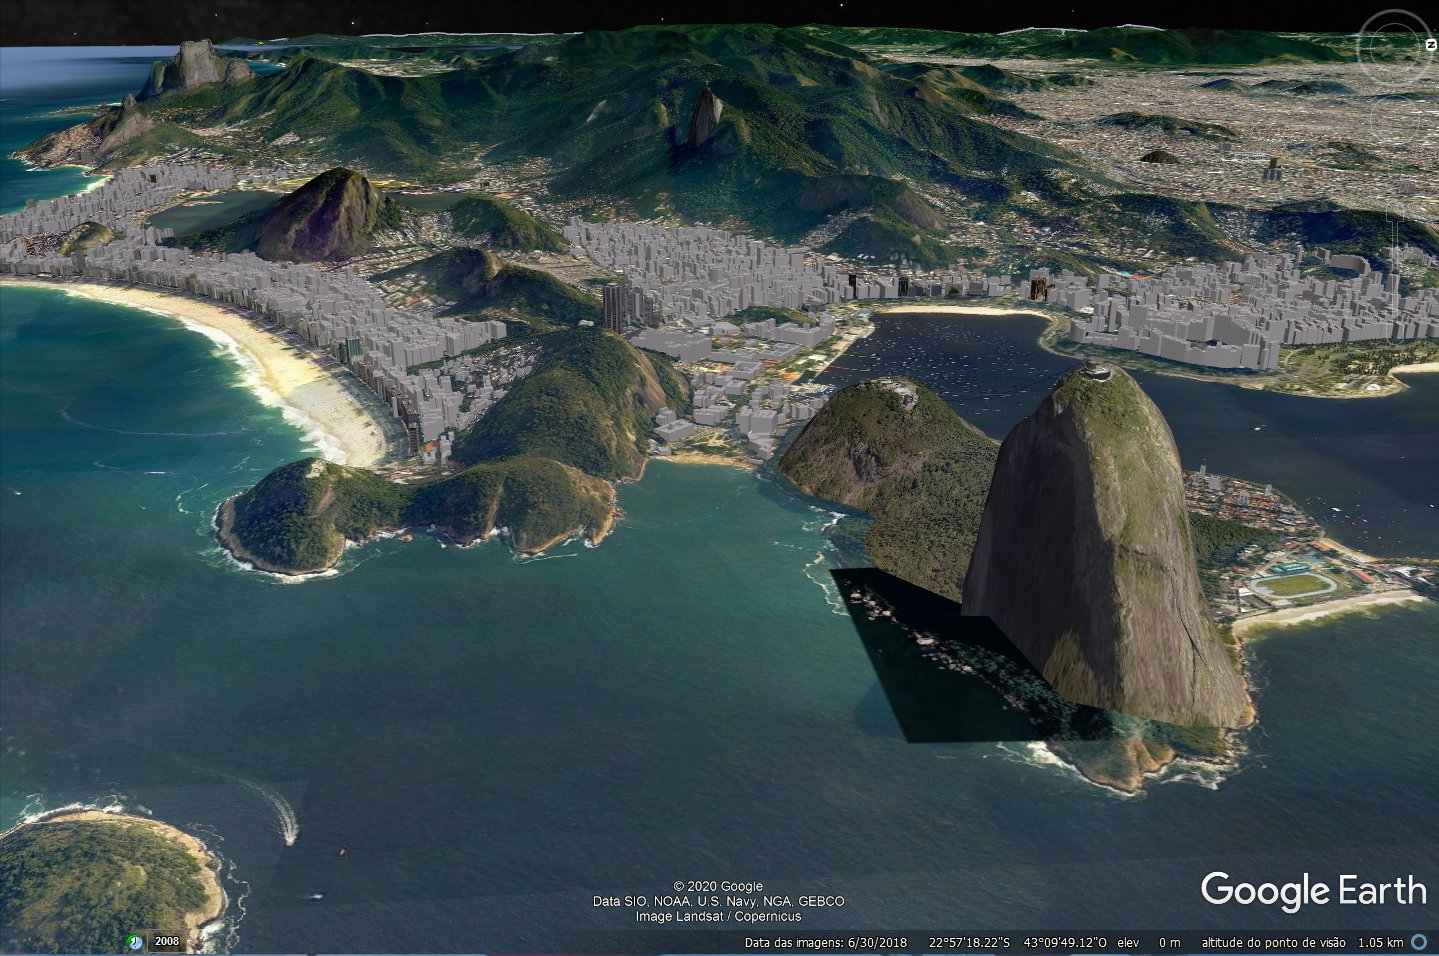Click the Image Landsat / Copernicus attribution
The image size is (1439, 956).
pos(717,916)
